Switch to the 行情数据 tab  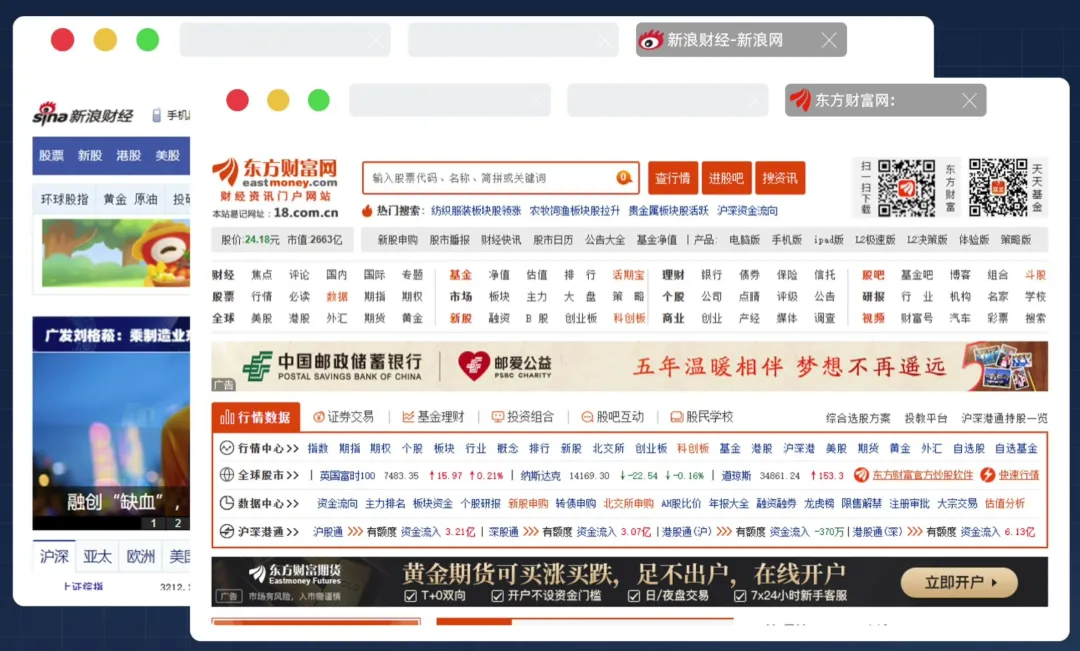click(256, 417)
